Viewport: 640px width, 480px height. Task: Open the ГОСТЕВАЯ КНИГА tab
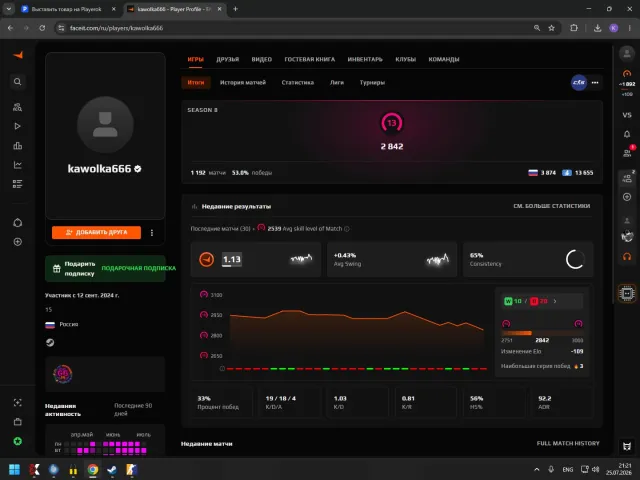309,60
